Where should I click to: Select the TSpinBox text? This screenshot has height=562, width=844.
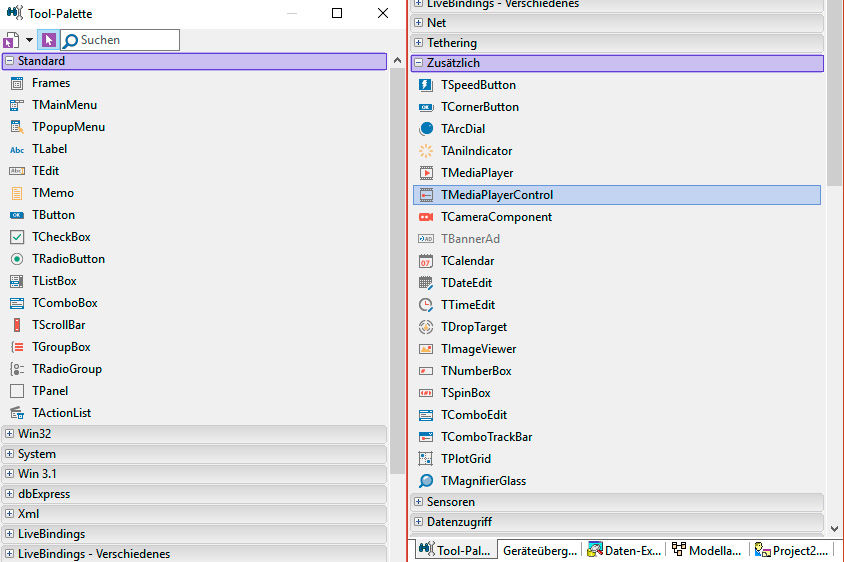[466, 393]
